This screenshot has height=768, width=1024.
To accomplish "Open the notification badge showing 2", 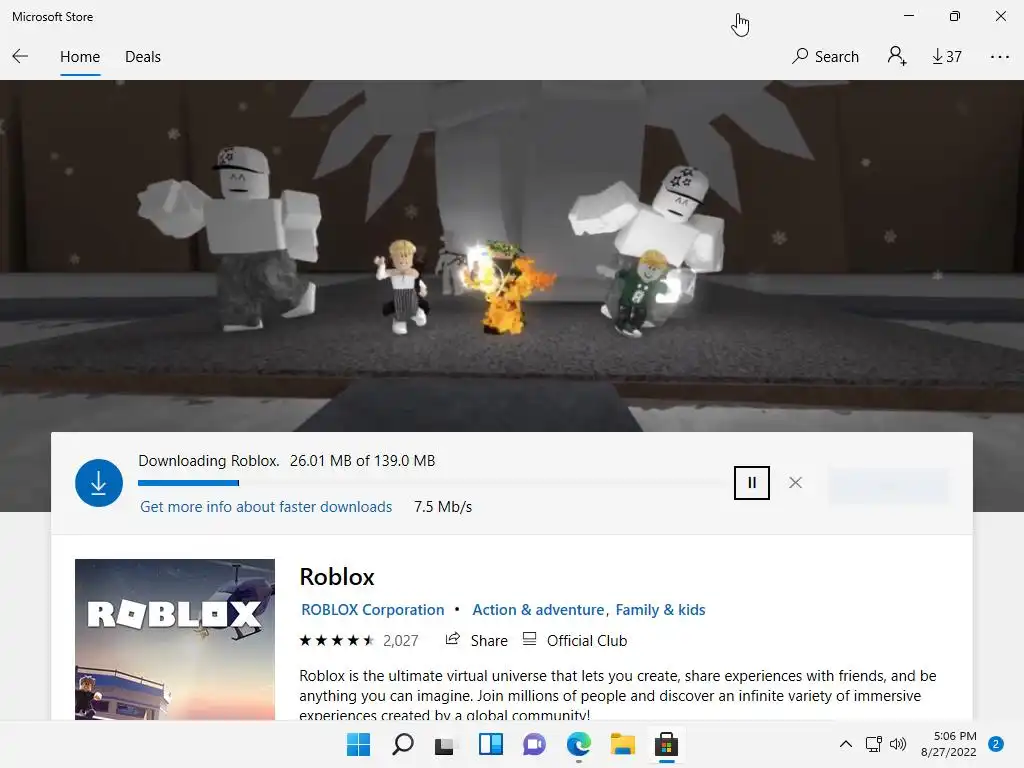I will pos(996,744).
